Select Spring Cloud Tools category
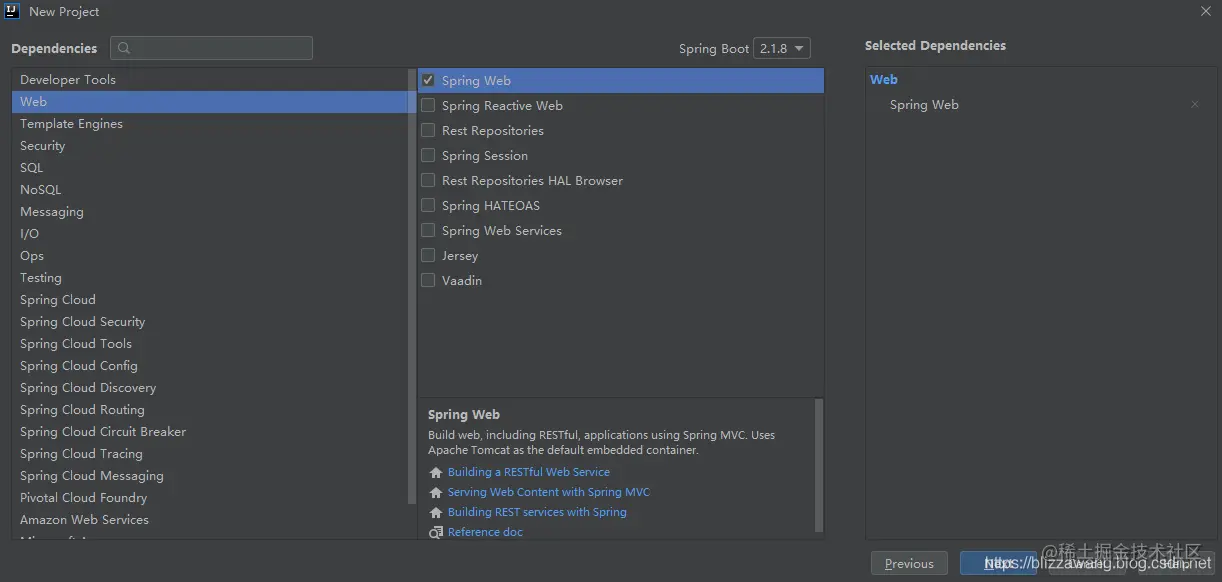 click(x=210, y=344)
